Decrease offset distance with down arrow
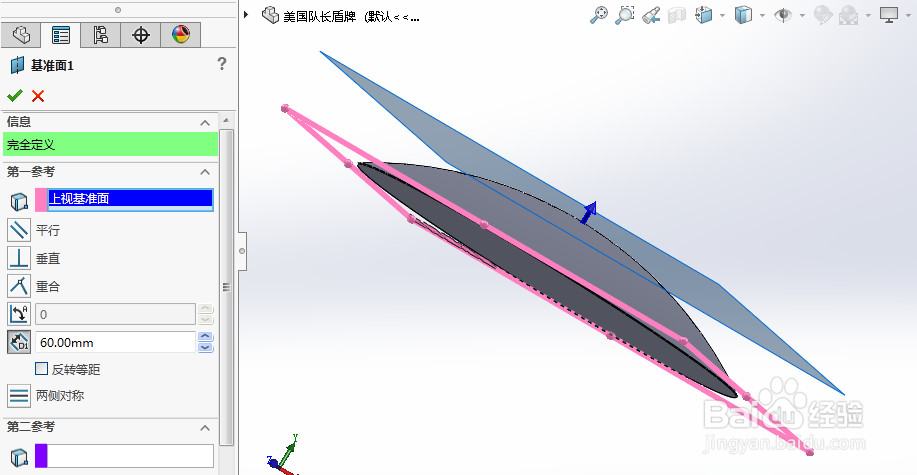 coord(205,347)
